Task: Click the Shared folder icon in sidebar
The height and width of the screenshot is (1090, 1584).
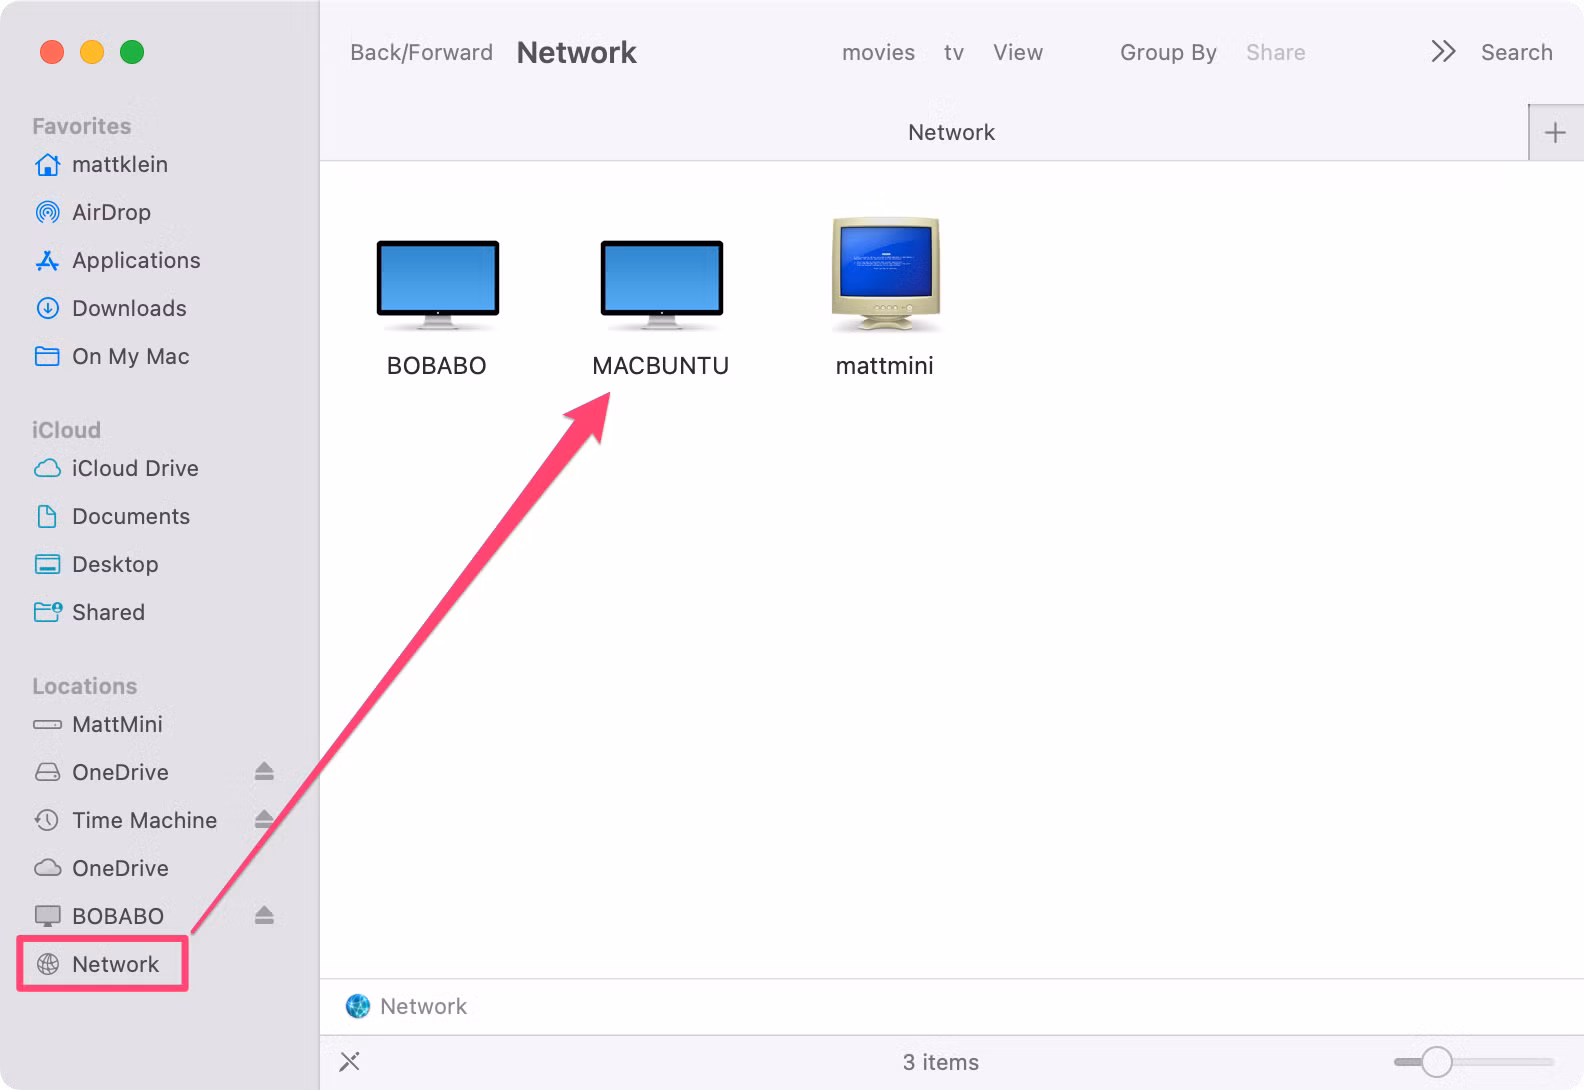Action: click(47, 613)
